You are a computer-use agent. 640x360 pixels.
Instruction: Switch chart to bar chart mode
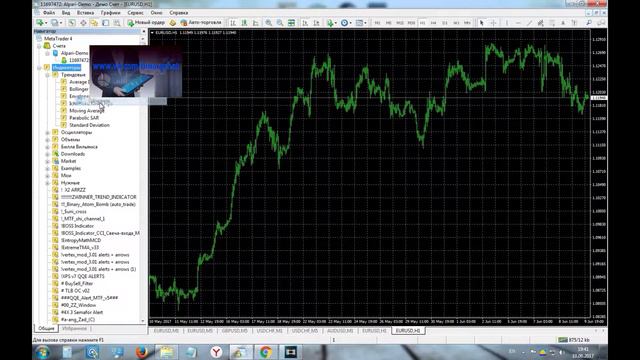point(233,23)
